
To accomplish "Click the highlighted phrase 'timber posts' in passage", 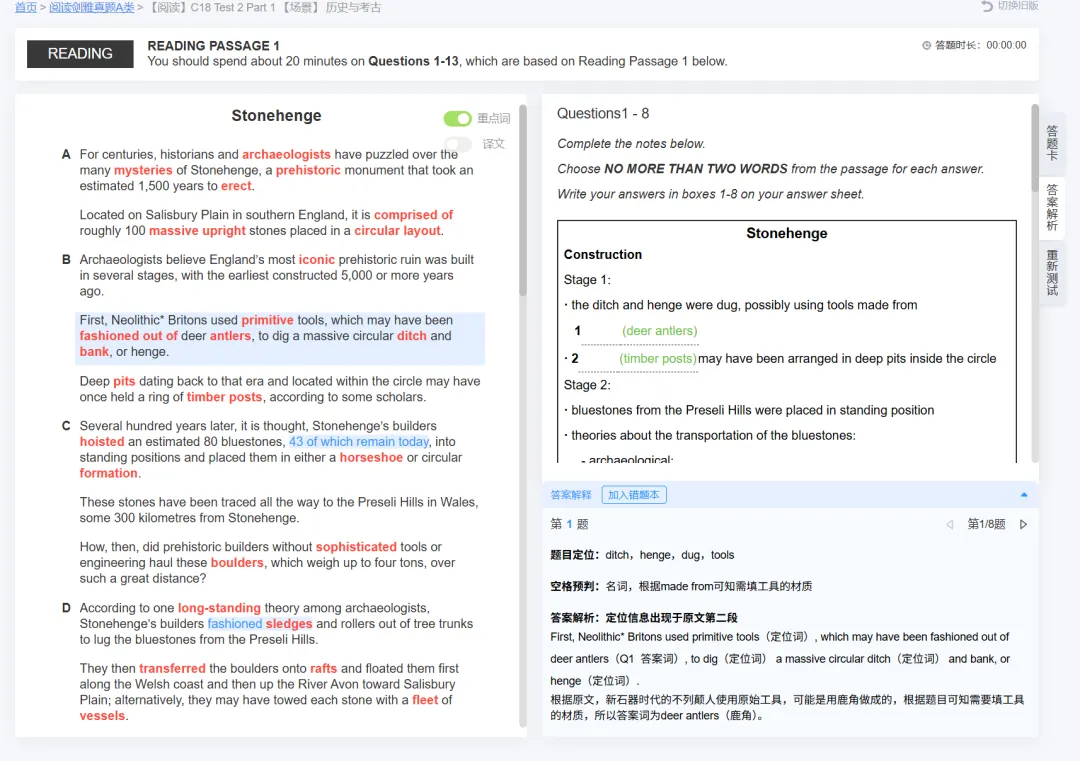I will (225, 397).
